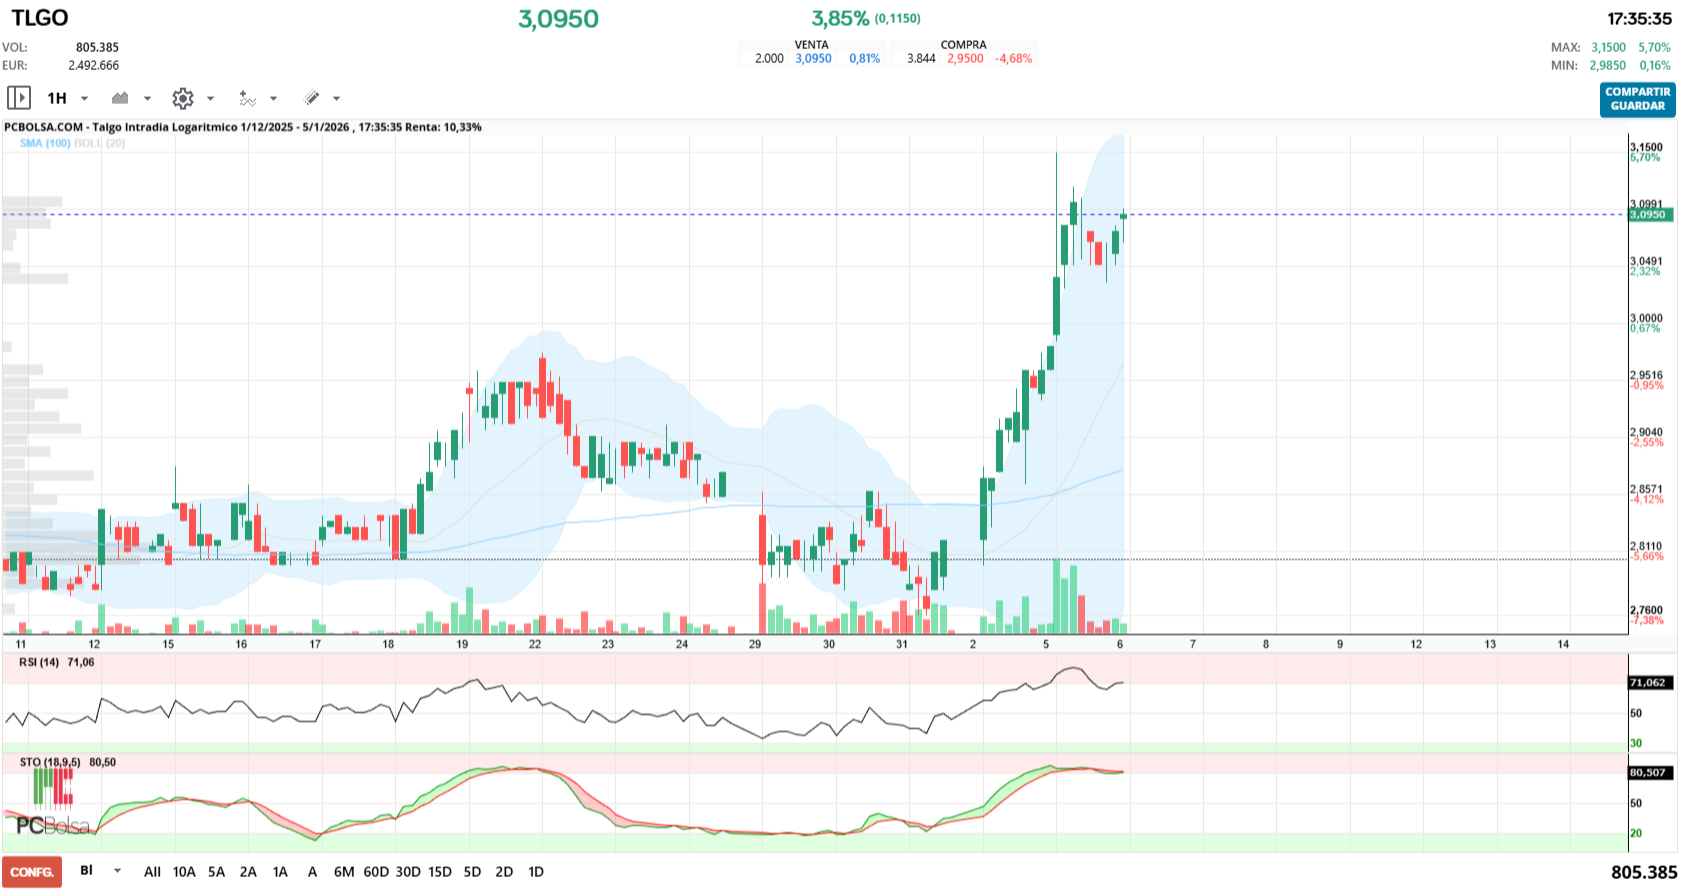
Task: Click the PCBolsa logo watermark
Action: pos(52,825)
